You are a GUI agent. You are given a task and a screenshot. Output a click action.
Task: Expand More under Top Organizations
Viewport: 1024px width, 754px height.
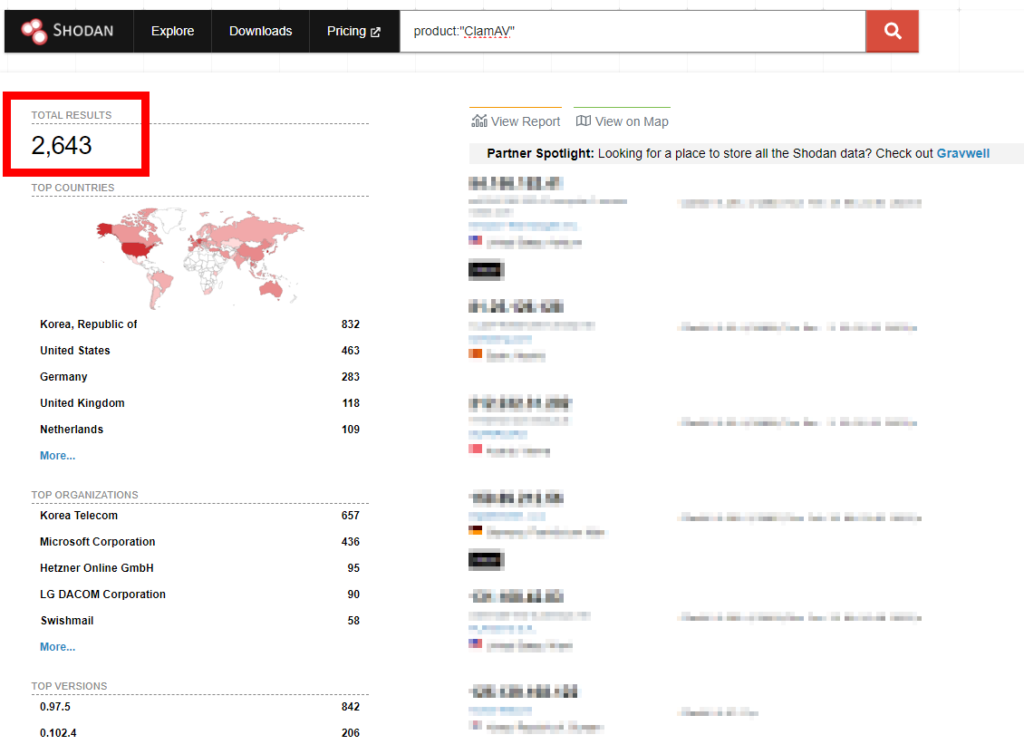[57, 647]
